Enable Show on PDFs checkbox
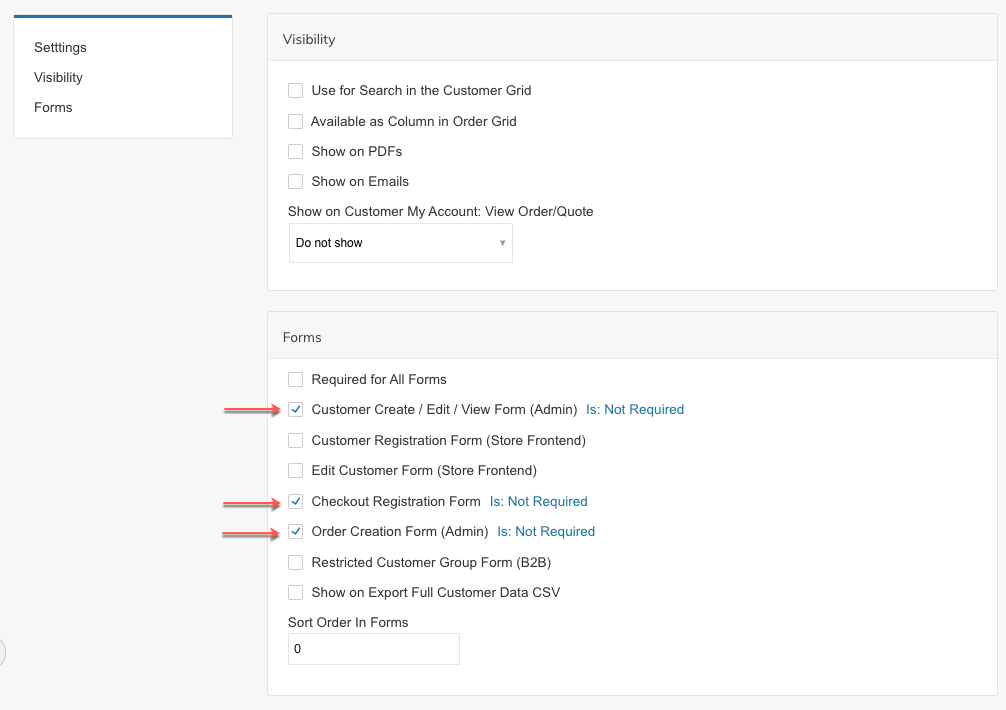This screenshot has width=1006, height=710. pyautogui.click(x=295, y=152)
